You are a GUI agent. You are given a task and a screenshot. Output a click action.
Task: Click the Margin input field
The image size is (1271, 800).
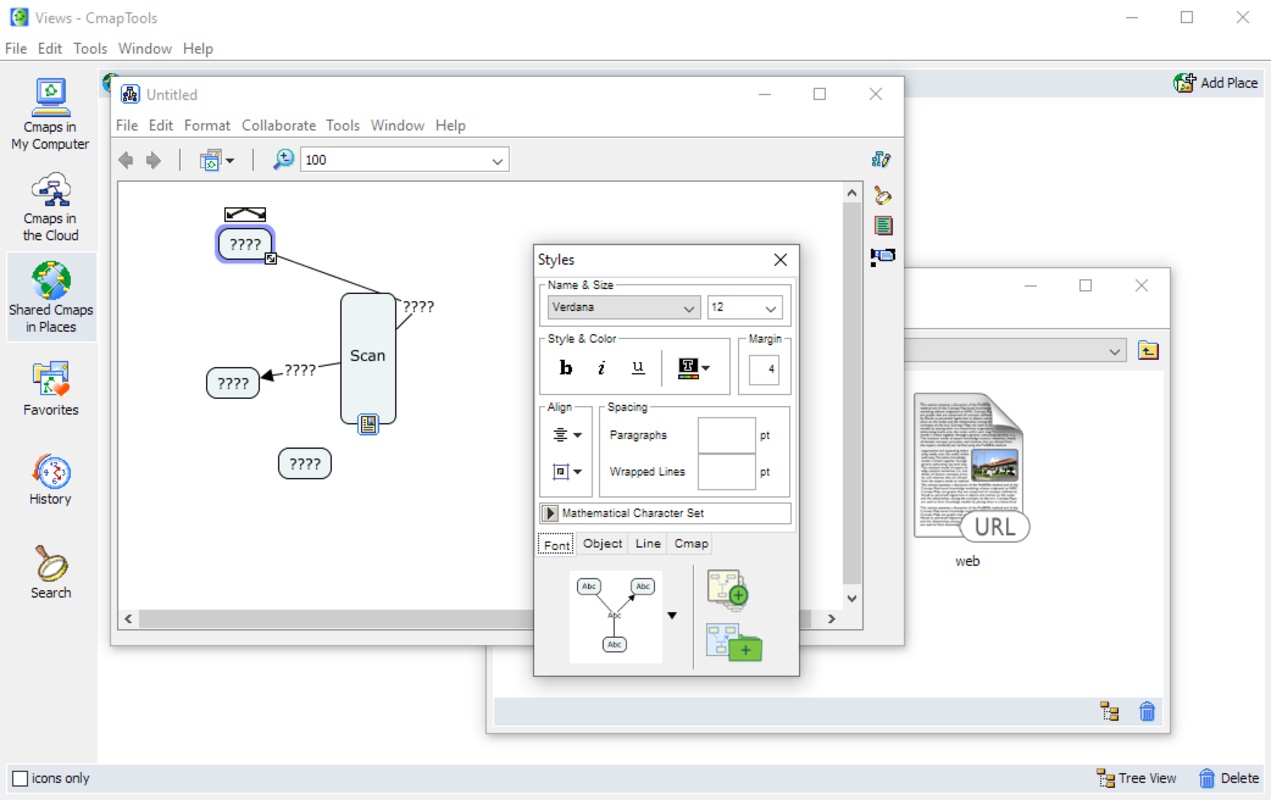(764, 369)
